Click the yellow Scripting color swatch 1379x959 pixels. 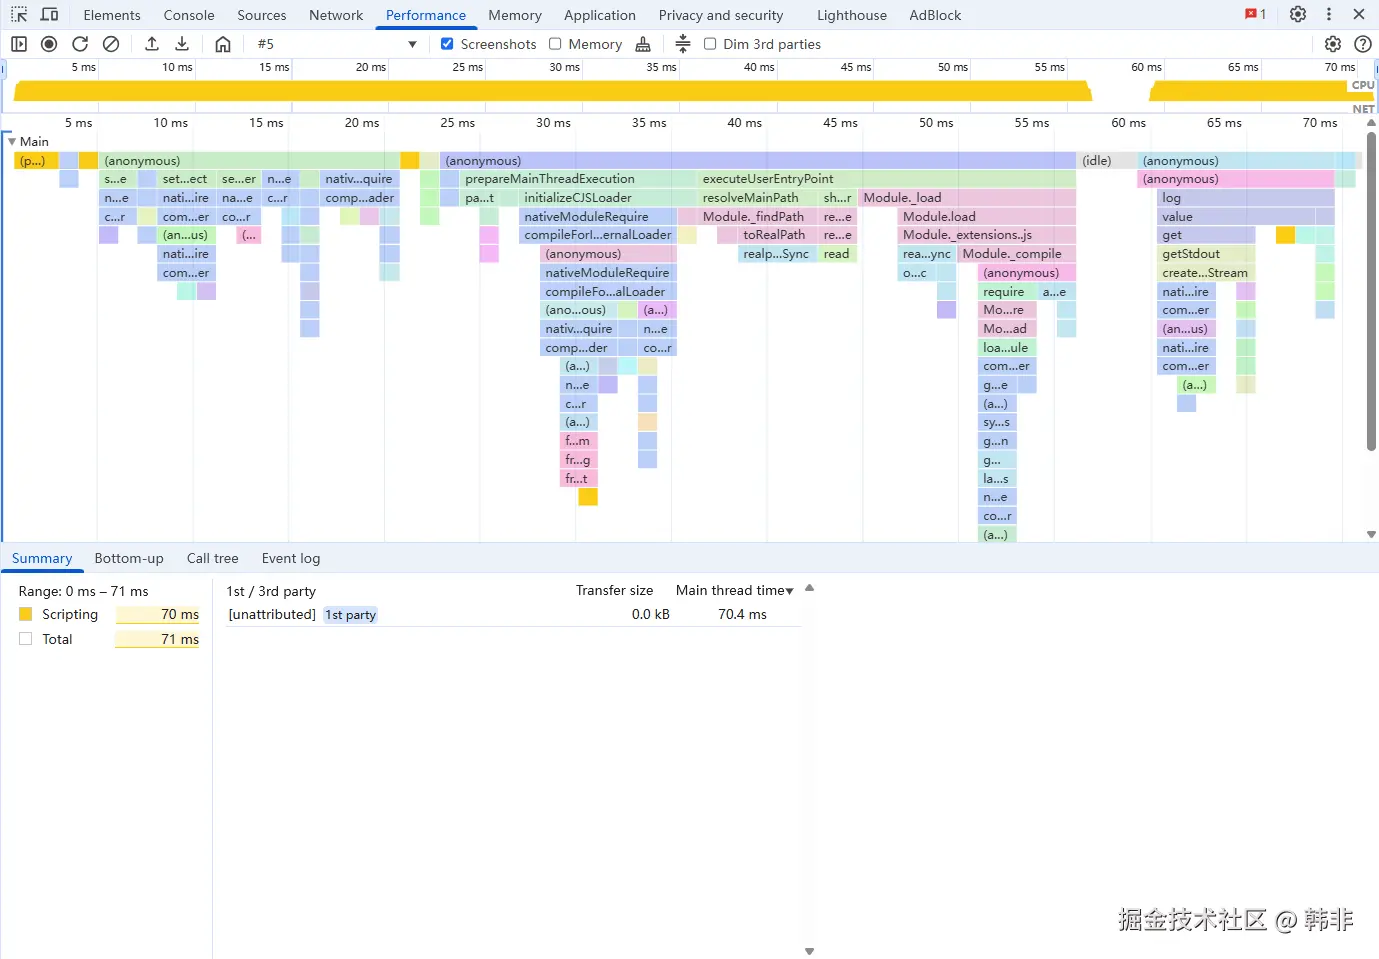click(26, 614)
